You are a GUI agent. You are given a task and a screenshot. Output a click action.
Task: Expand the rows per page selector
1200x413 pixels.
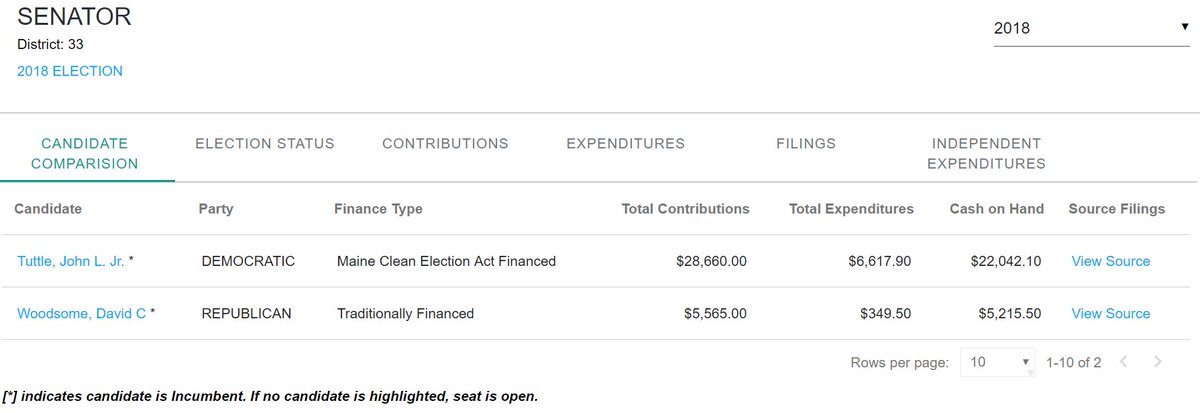coord(998,362)
